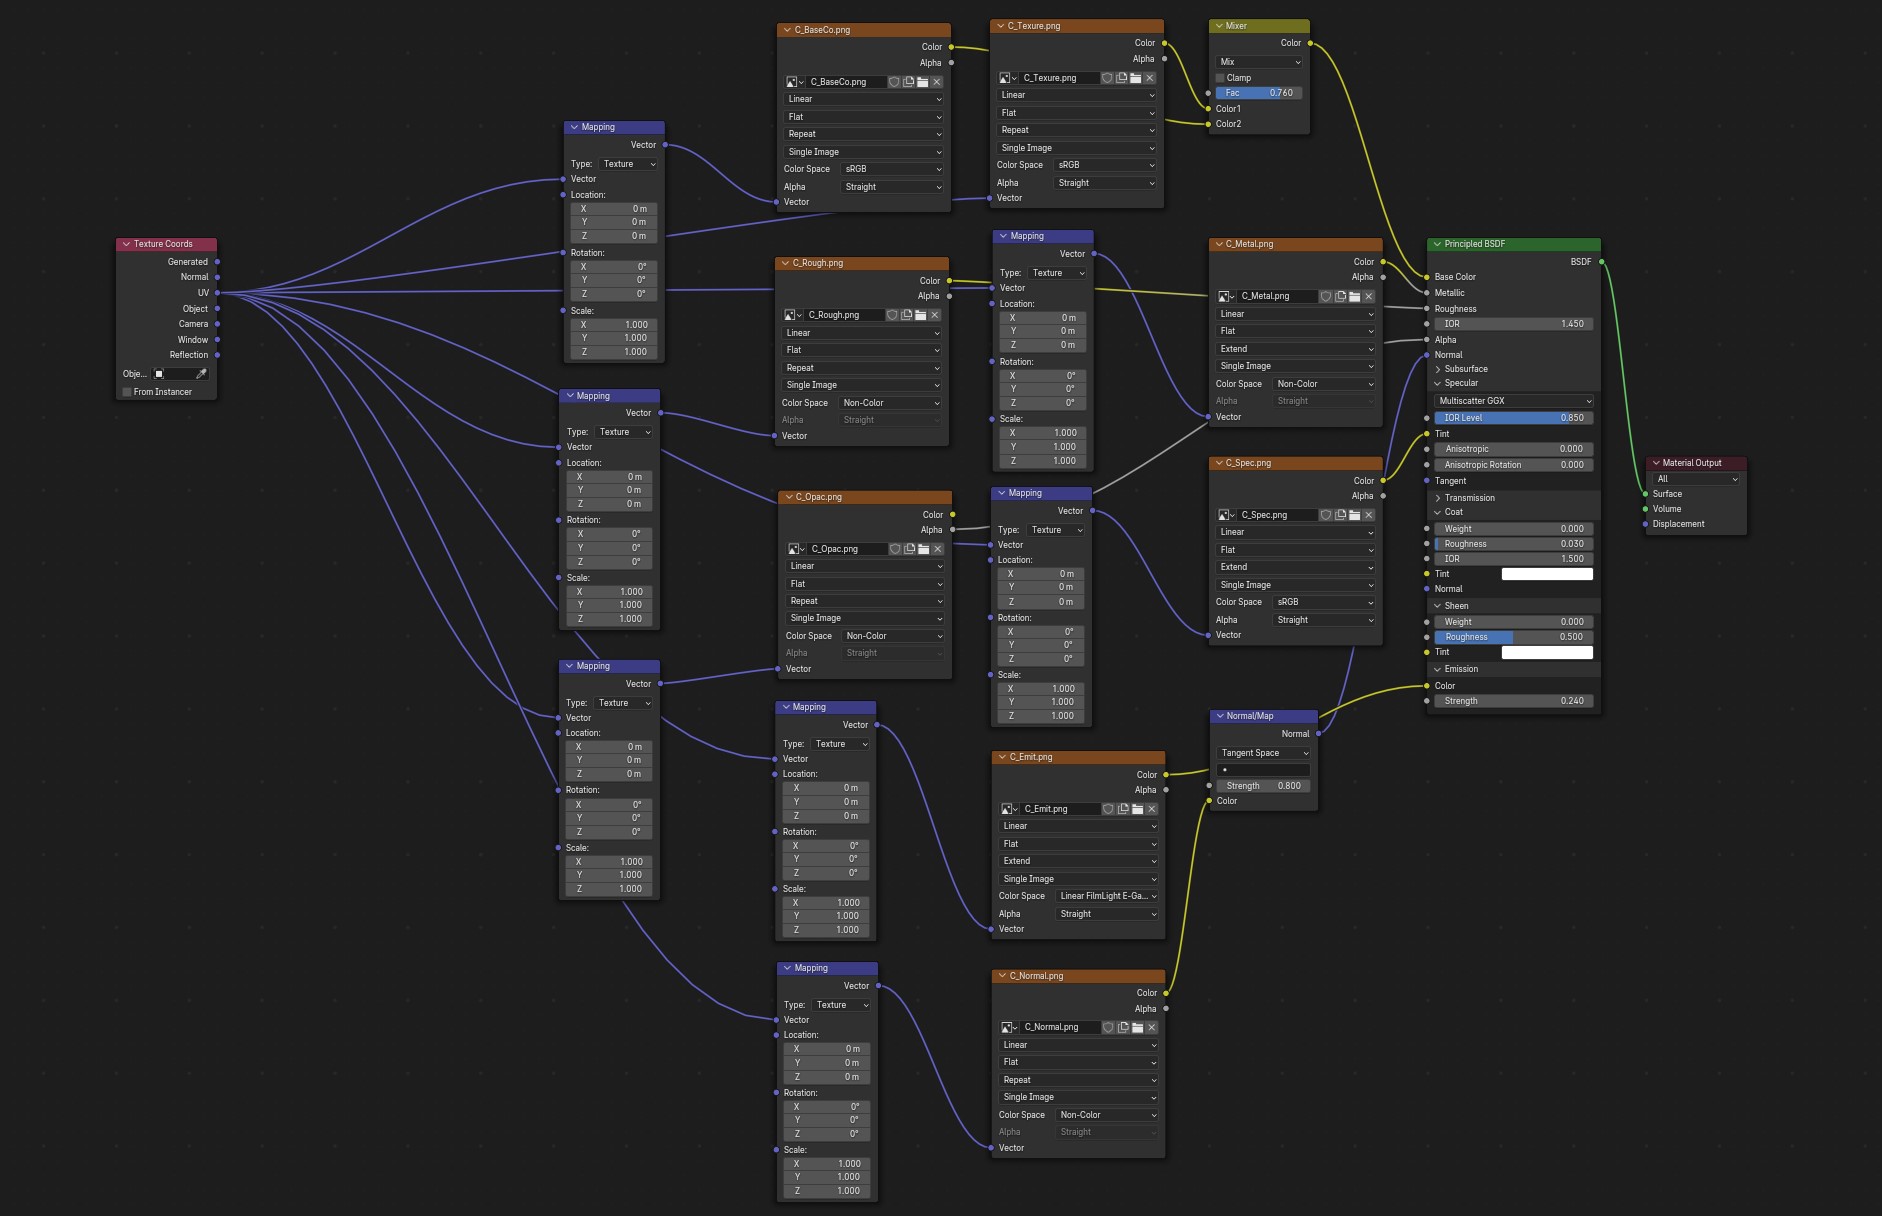Open Tangent Space dropdown in Normal/Map node
Viewport: 1882px width, 1216px height.
click(x=1264, y=753)
